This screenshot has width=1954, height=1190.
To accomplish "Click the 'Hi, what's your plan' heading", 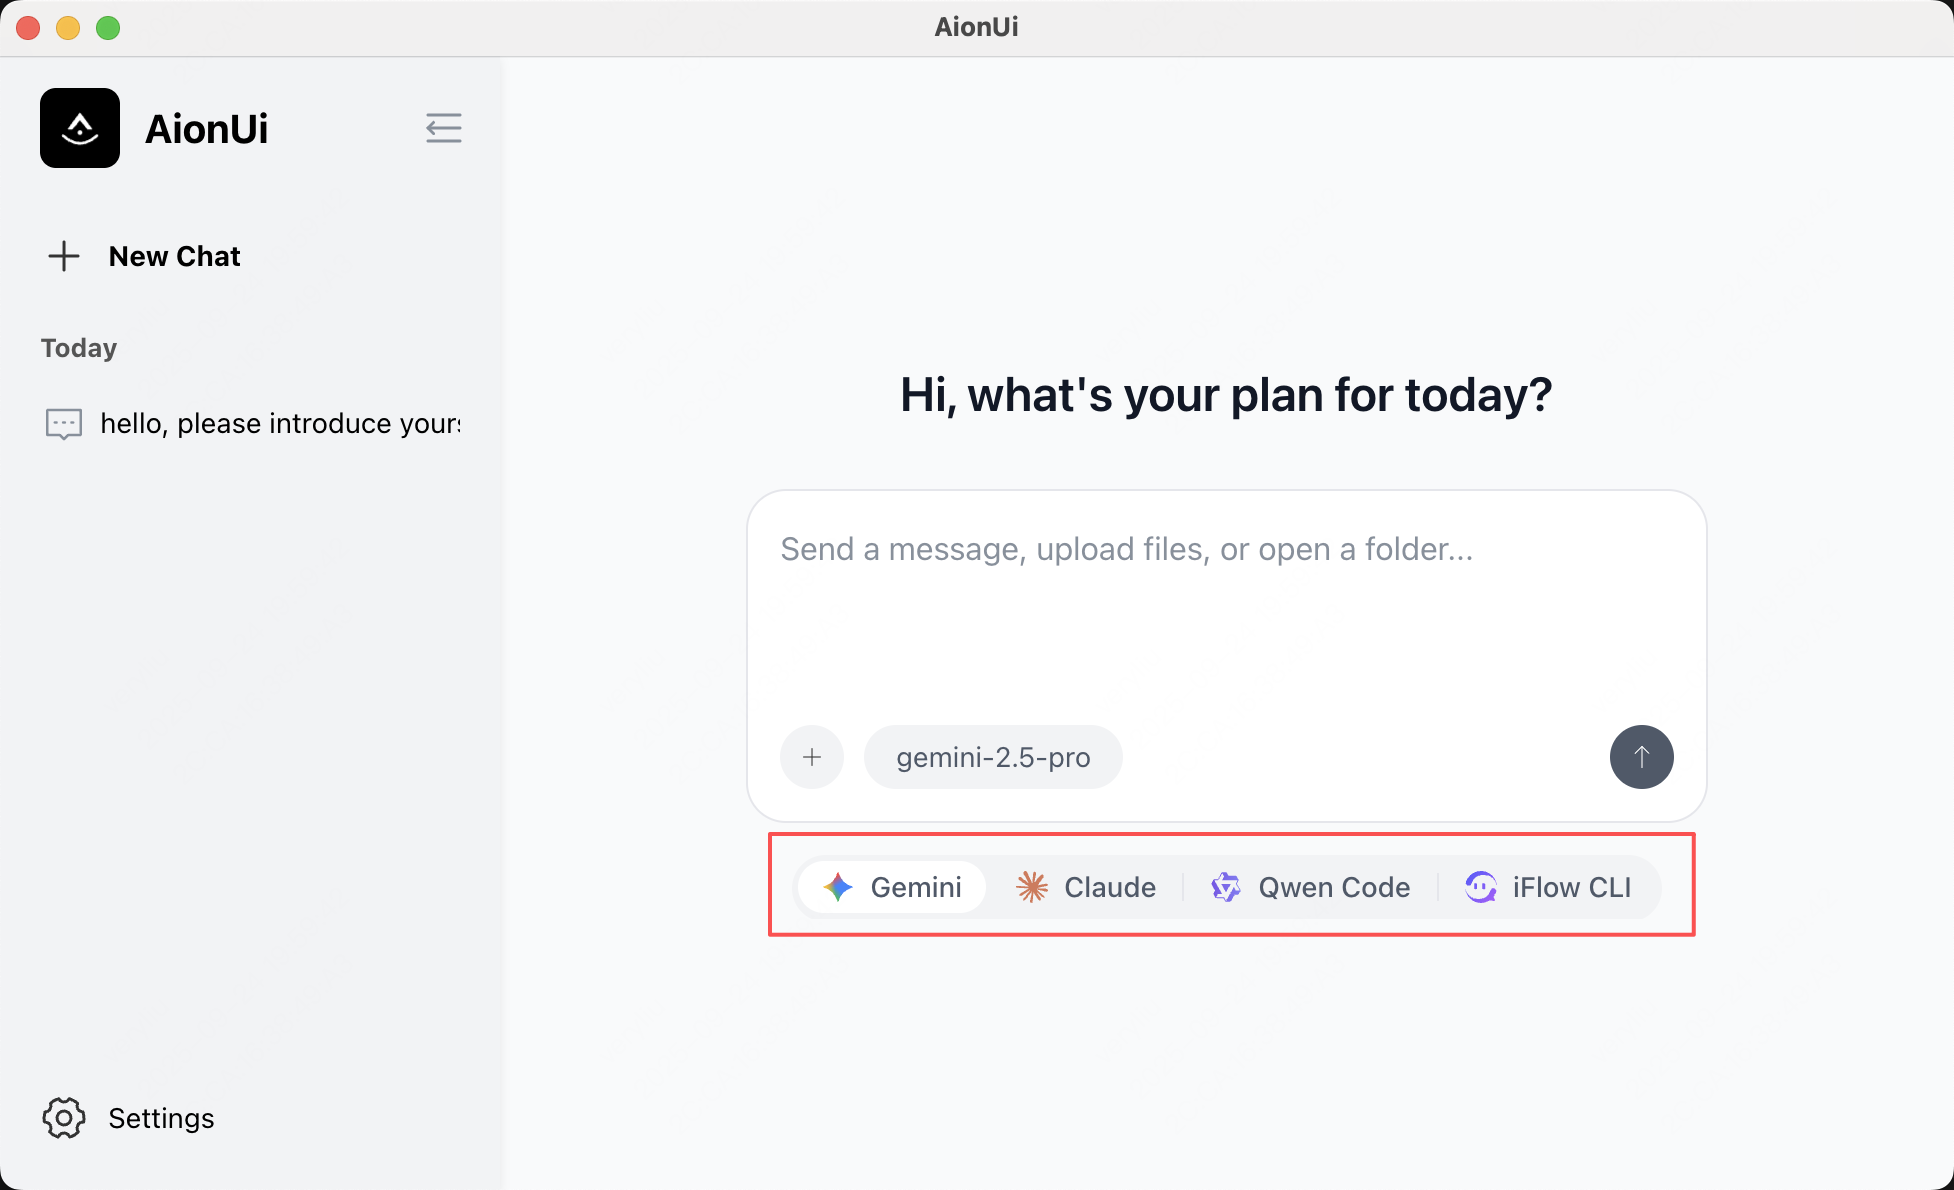I will pyautogui.click(x=1226, y=395).
